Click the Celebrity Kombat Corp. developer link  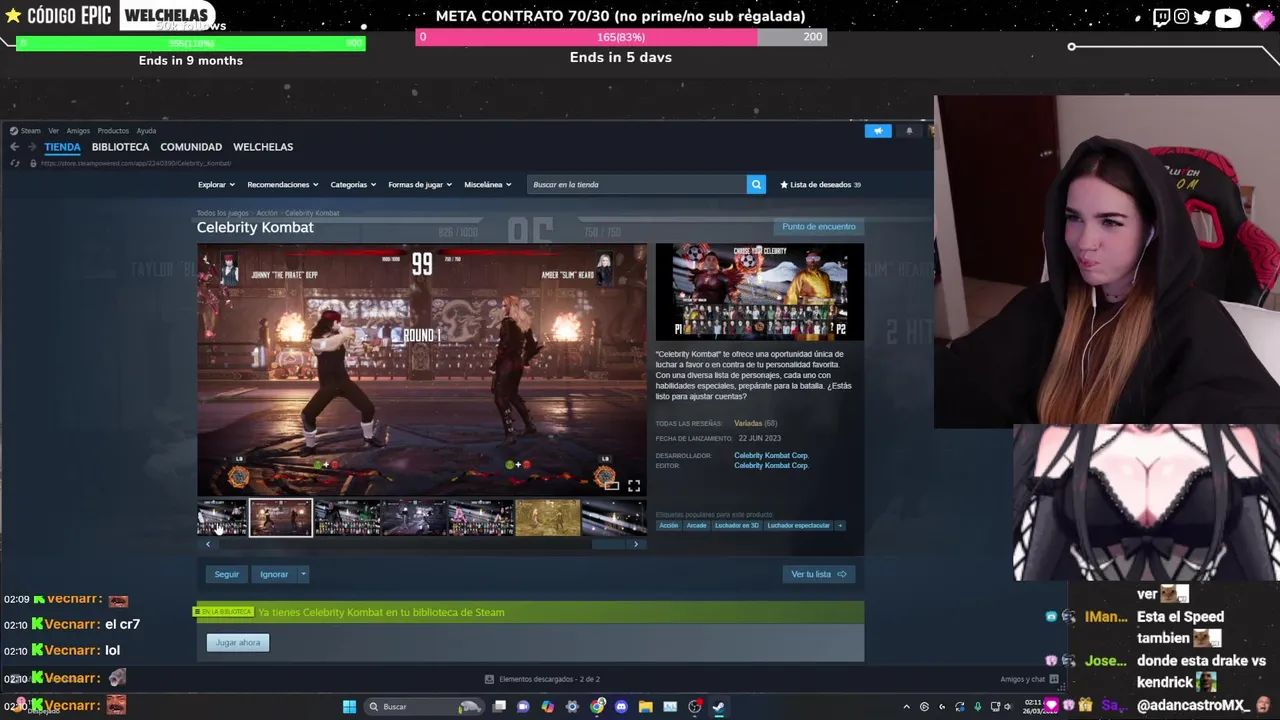pos(771,456)
